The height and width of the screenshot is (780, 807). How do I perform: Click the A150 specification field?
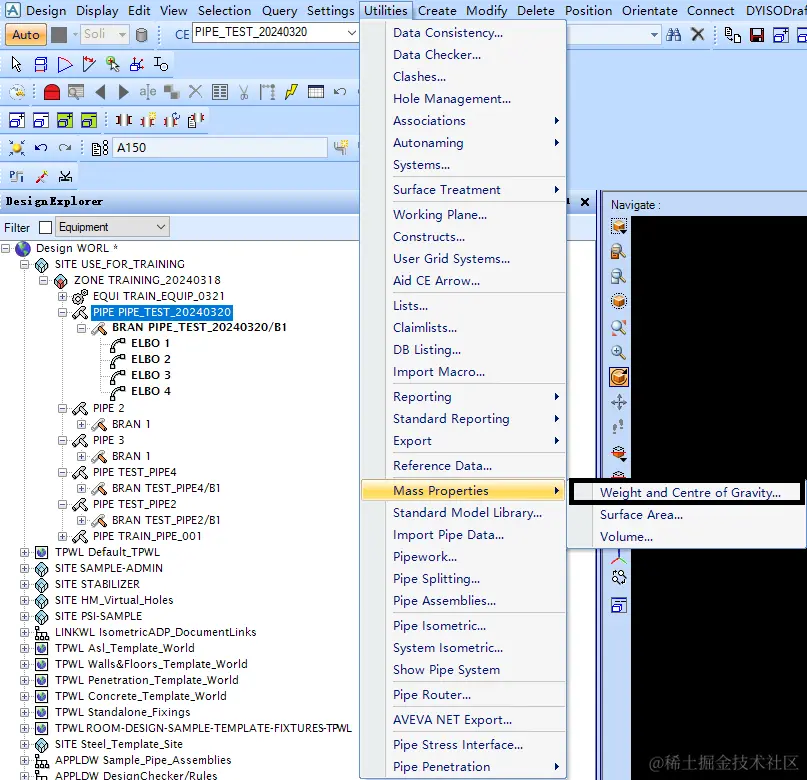(219, 148)
